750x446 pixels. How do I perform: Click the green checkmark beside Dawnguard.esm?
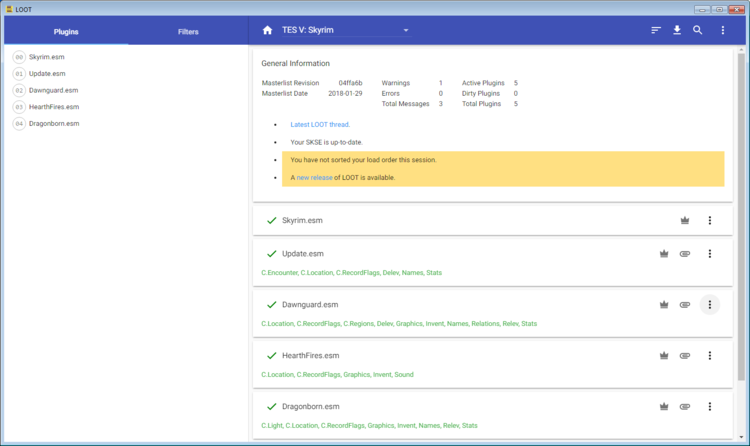[272, 304]
